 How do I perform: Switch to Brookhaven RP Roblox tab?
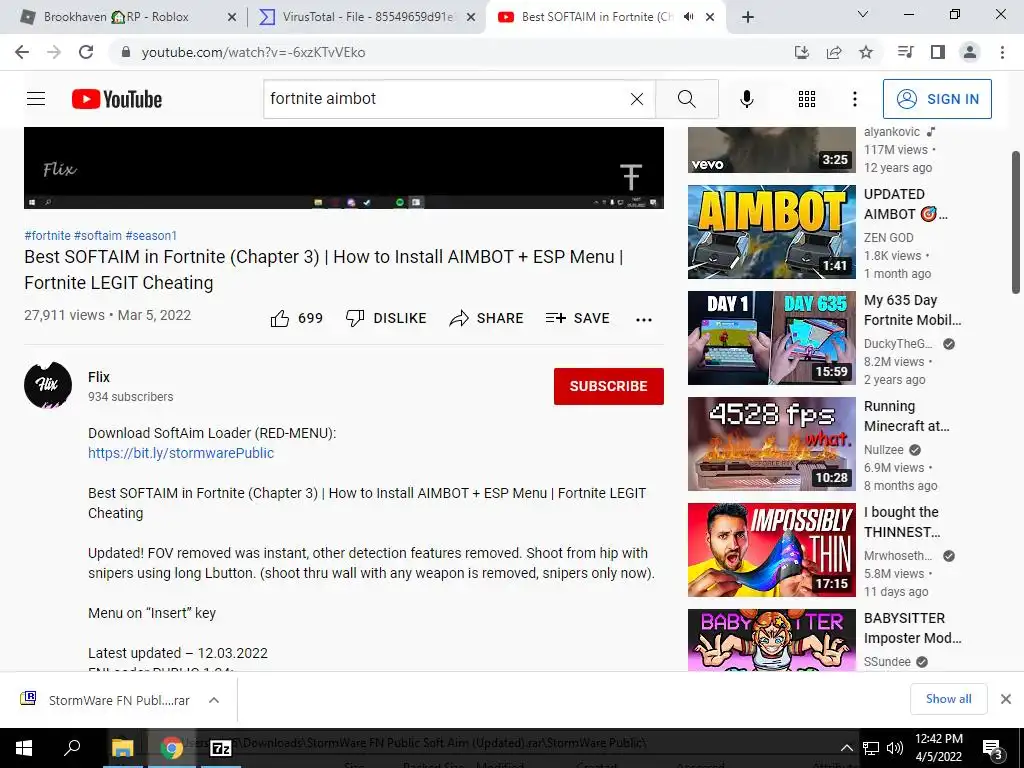tap(116, 17)
